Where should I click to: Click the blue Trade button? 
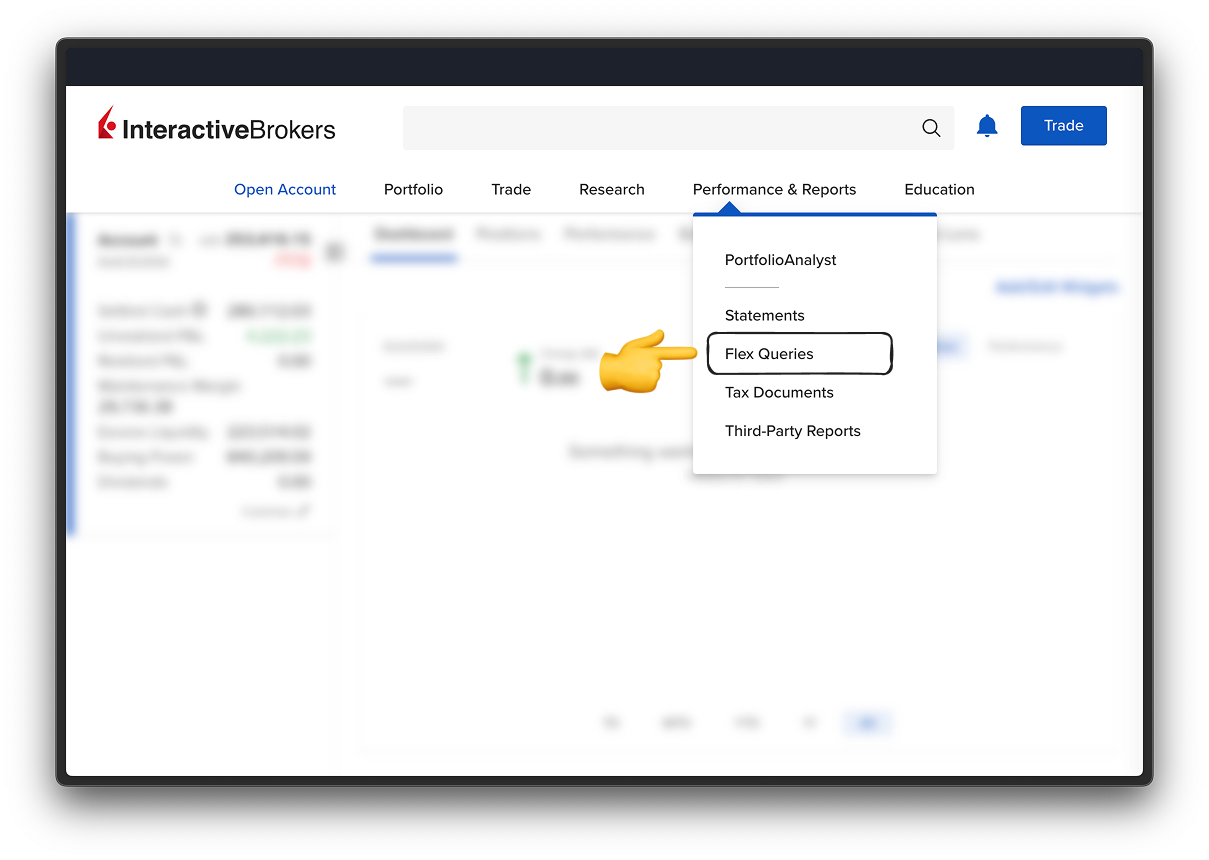pos(1063,126)
